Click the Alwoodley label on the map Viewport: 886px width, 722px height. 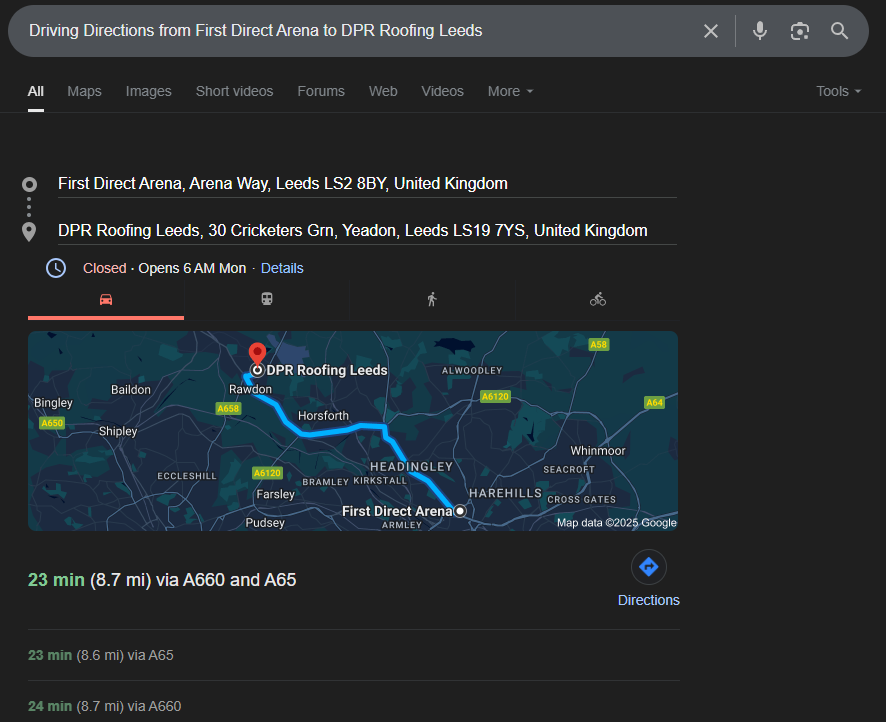[472, 371]
